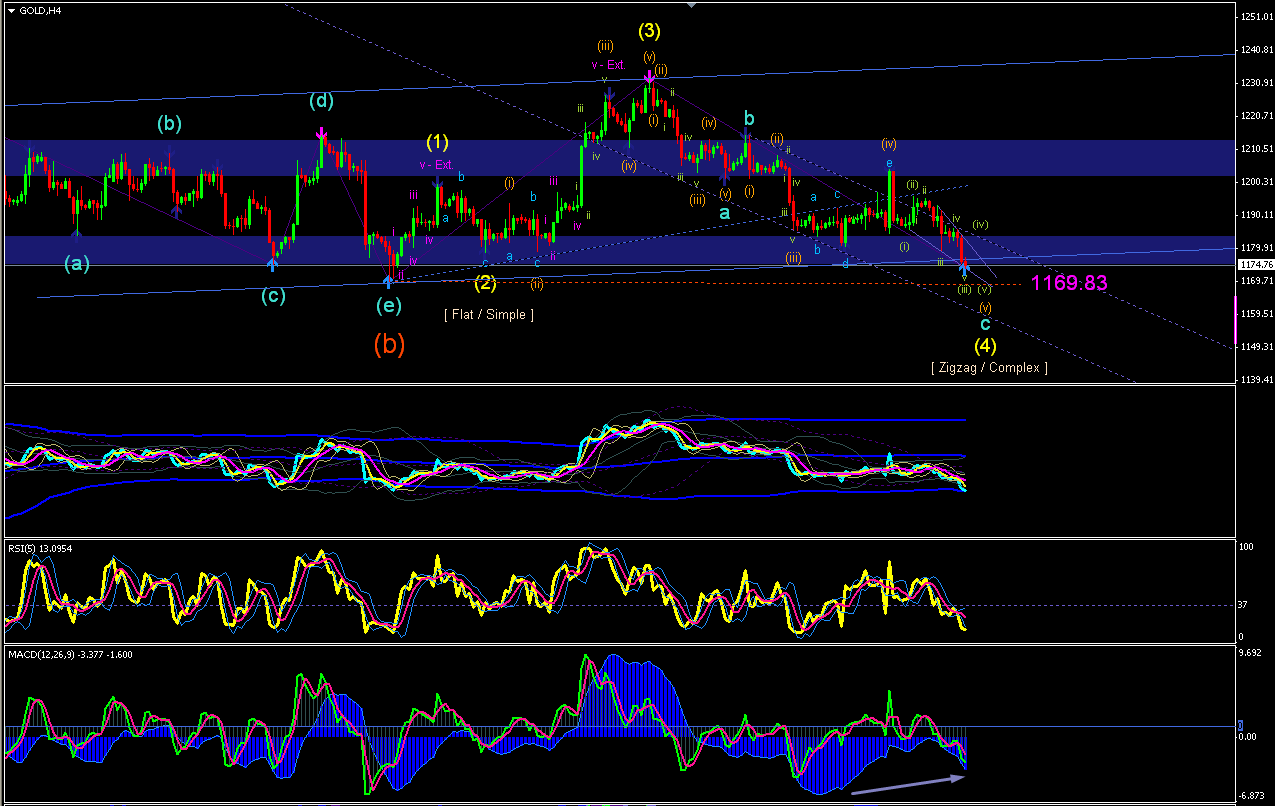This screenshot has width=1275, height=806.
Task: Click the 1139.41 price axis value
Action: point(1259,380)
